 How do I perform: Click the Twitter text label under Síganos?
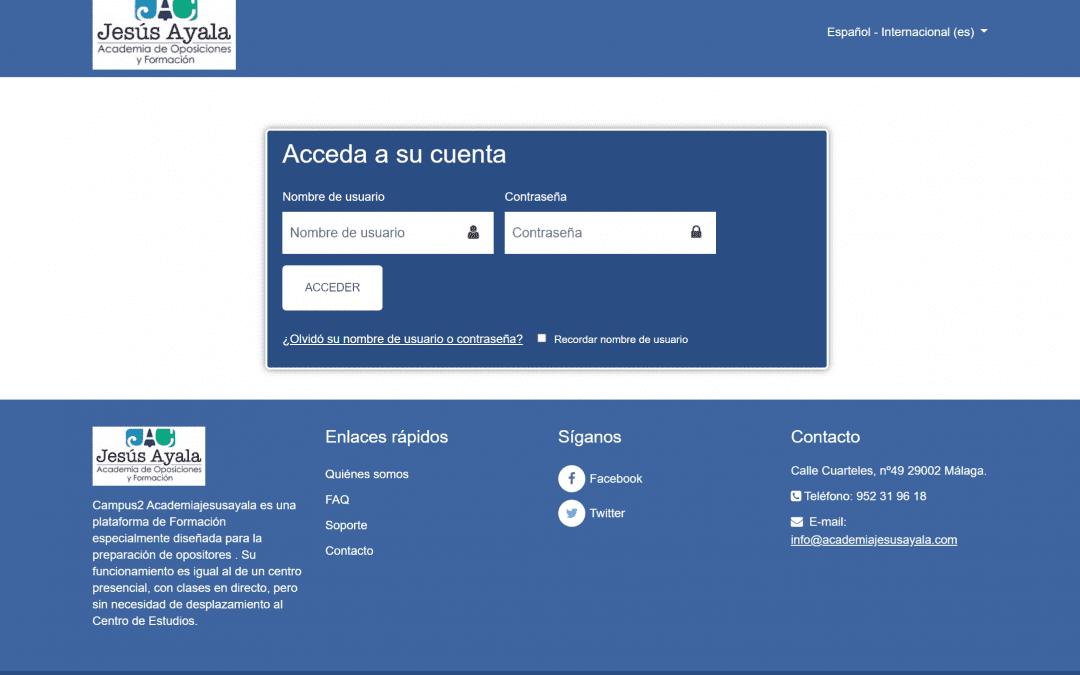(x=607, y=513)
